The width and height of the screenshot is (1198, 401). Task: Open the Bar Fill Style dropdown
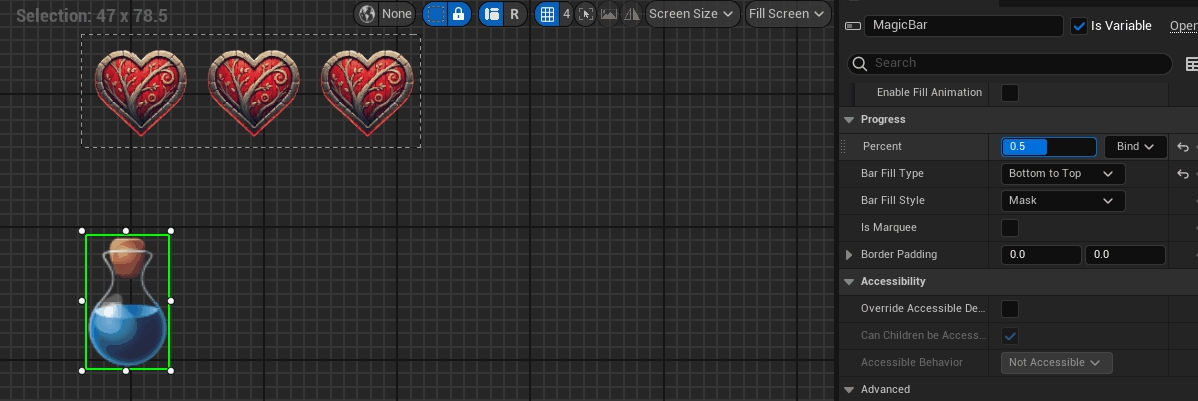pos(1062,201)
